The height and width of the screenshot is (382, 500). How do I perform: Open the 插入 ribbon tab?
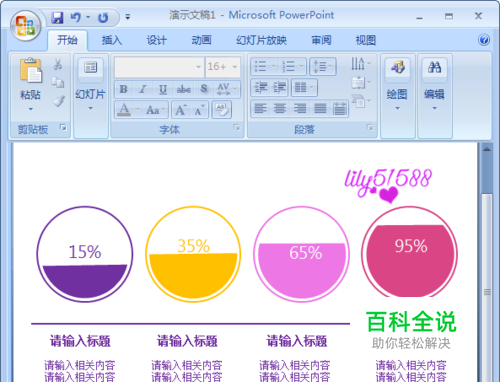(x=112, y=40)
